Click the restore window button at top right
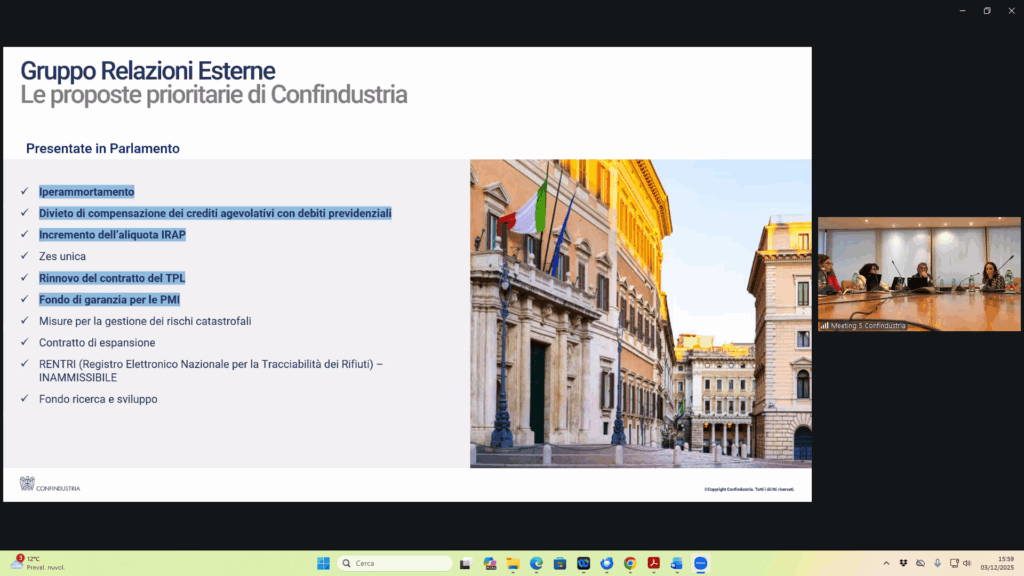Viewport: 1024px width, 576px height. tap(987, 10)
